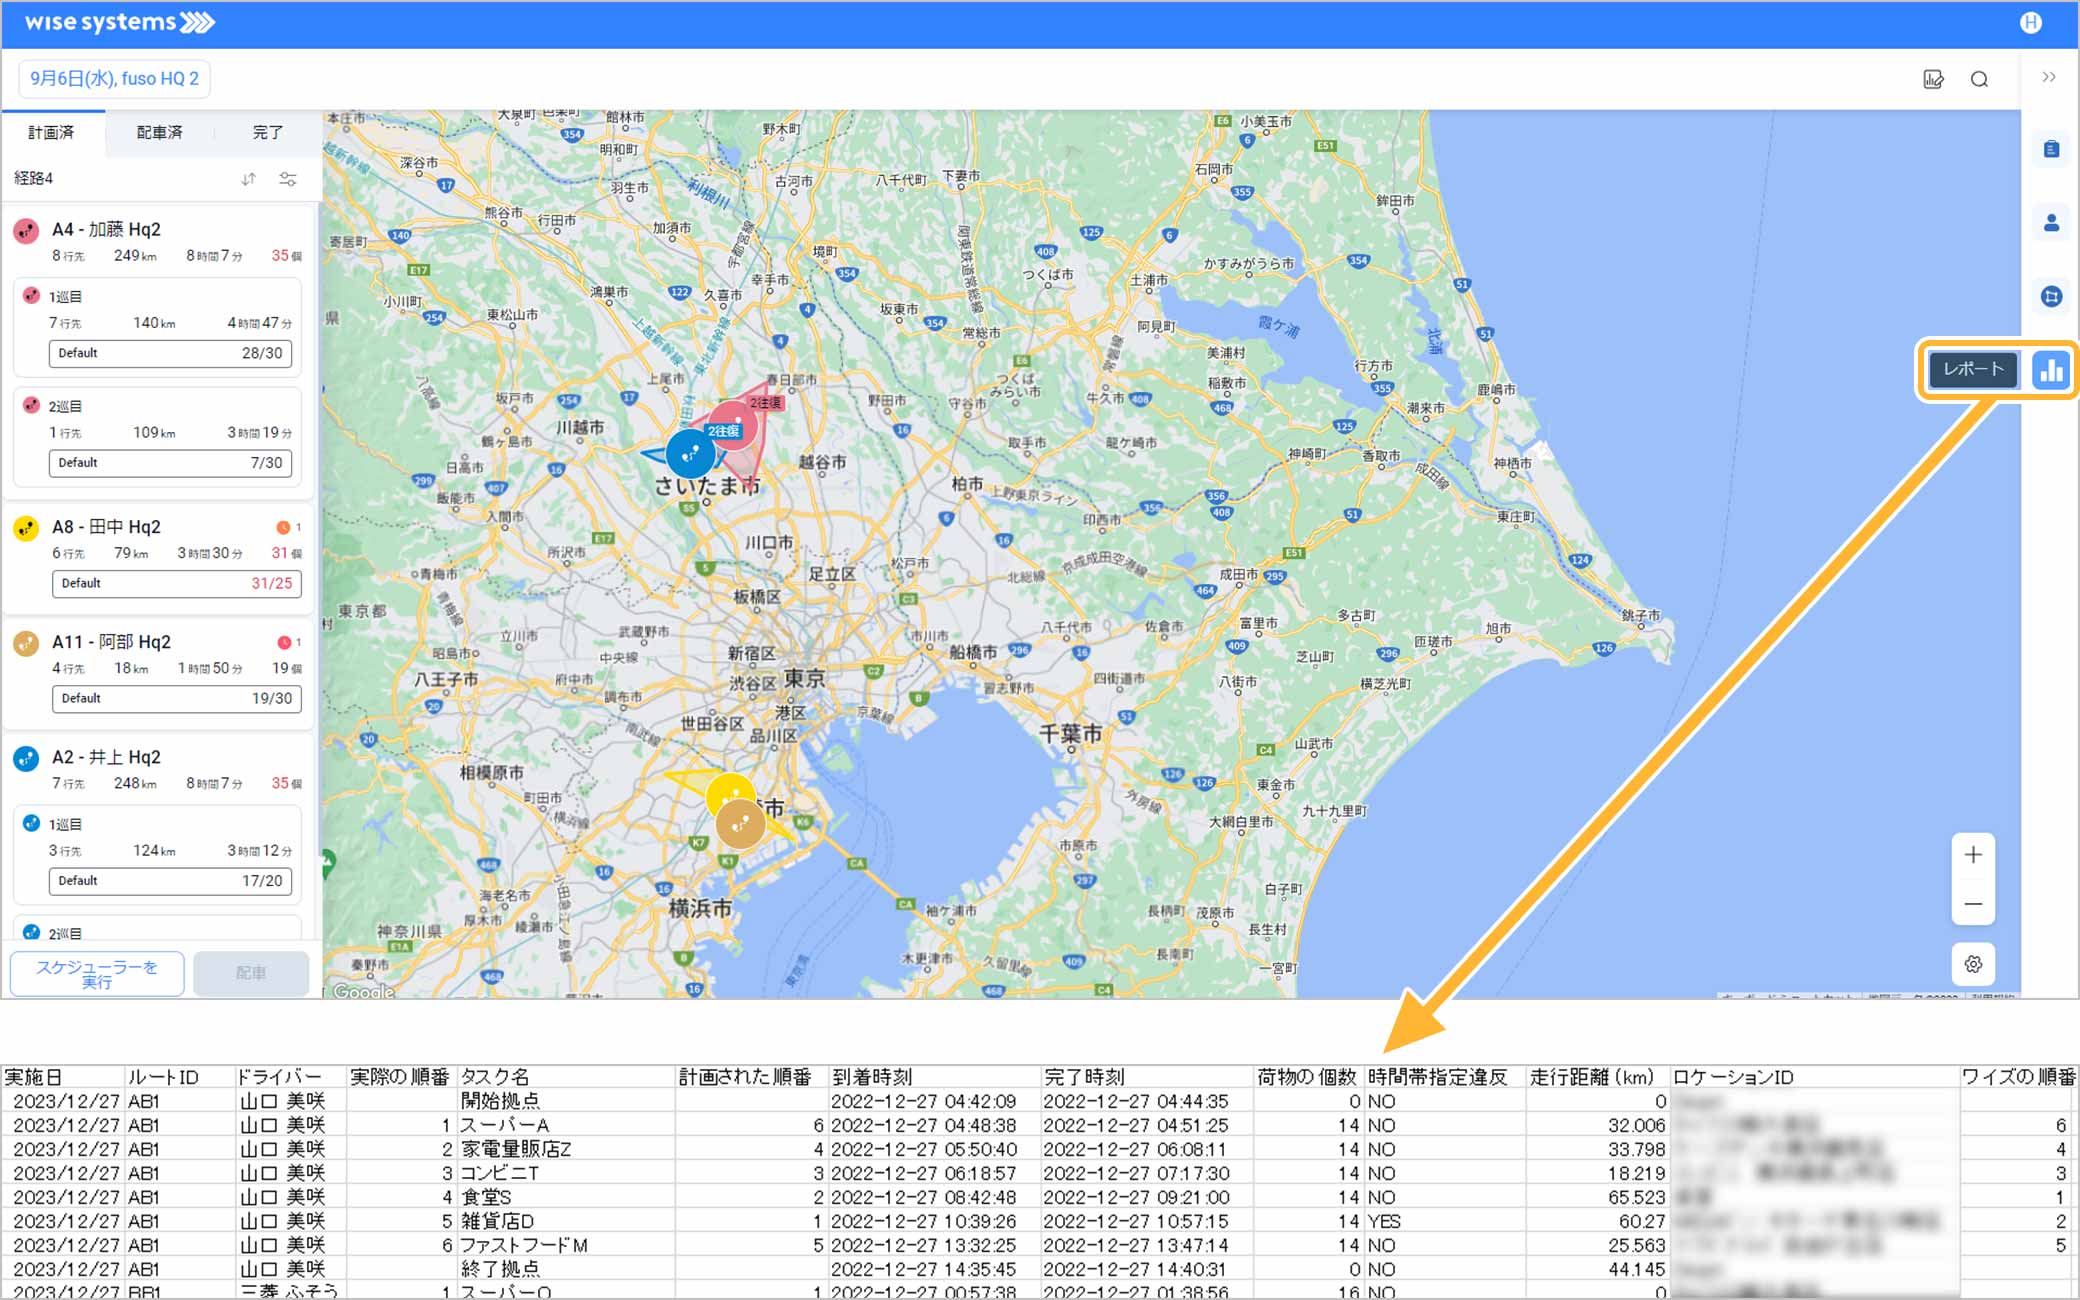
Task: Click the 配車 dispatch button
Action: click(251, 973)
